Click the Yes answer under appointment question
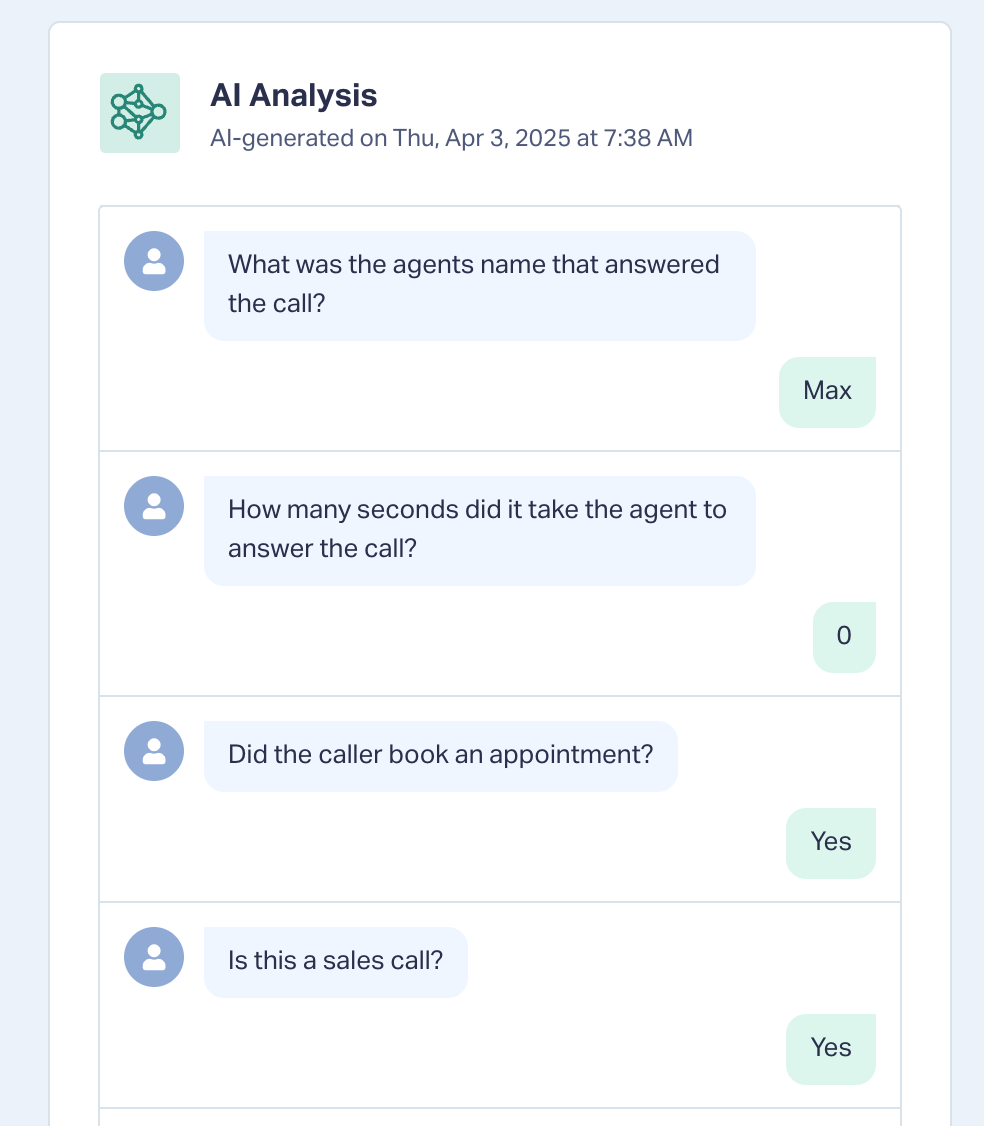This screenshot has height=1126, width=984. coord(831,843)
